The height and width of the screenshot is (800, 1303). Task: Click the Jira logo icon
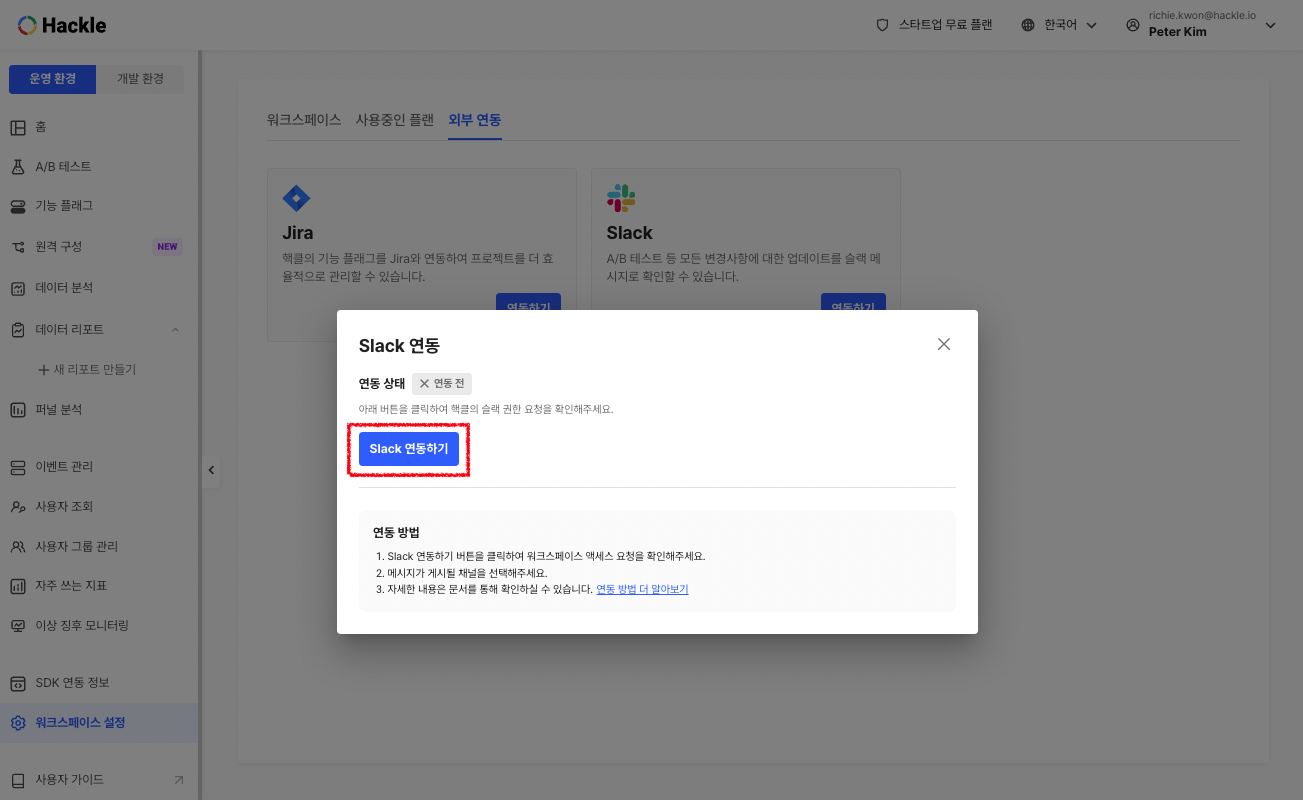[x=297, y=198]
